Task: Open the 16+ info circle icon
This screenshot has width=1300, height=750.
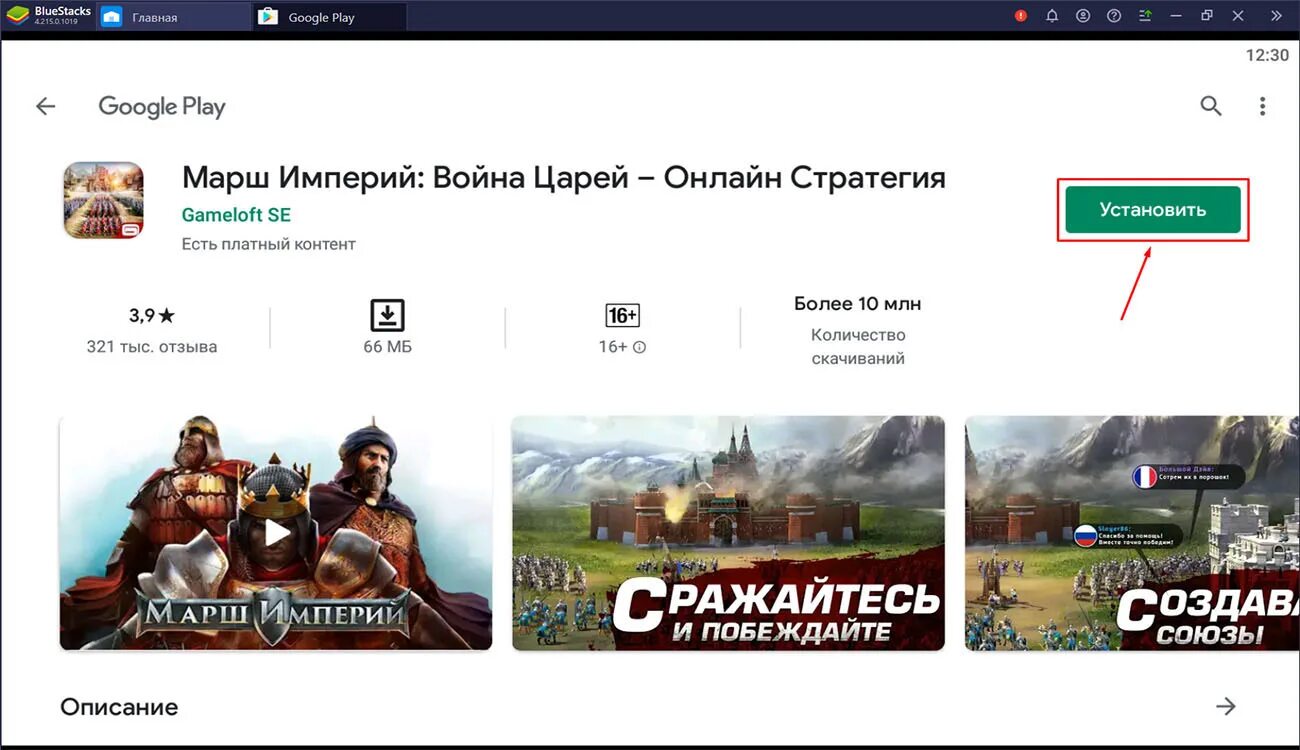Action: (640, 347)
